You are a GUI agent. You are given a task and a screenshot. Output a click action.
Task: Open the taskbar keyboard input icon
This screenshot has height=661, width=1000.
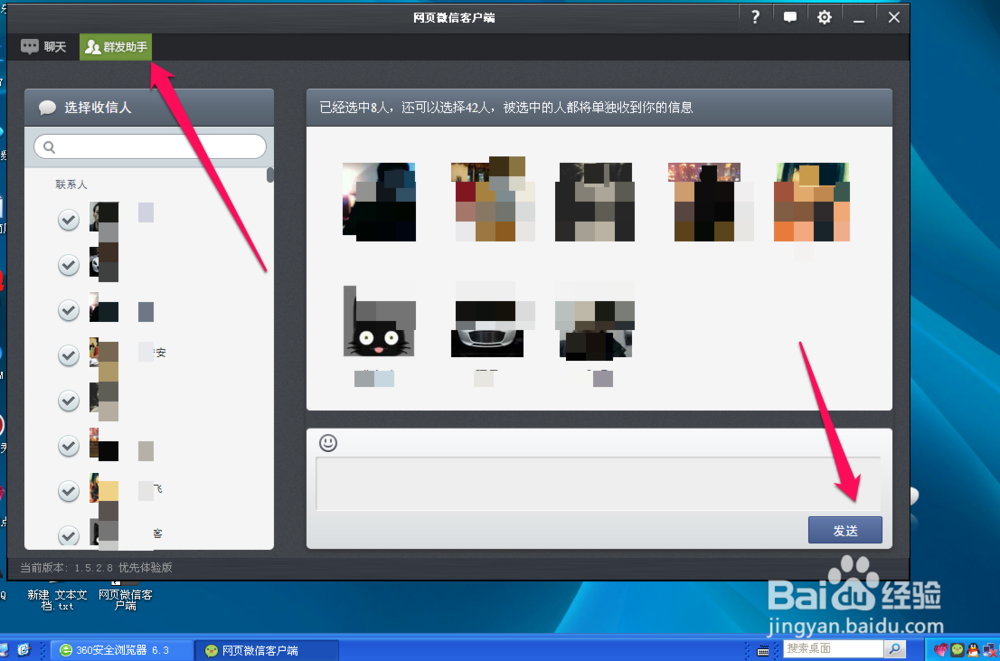click(763, 650)
